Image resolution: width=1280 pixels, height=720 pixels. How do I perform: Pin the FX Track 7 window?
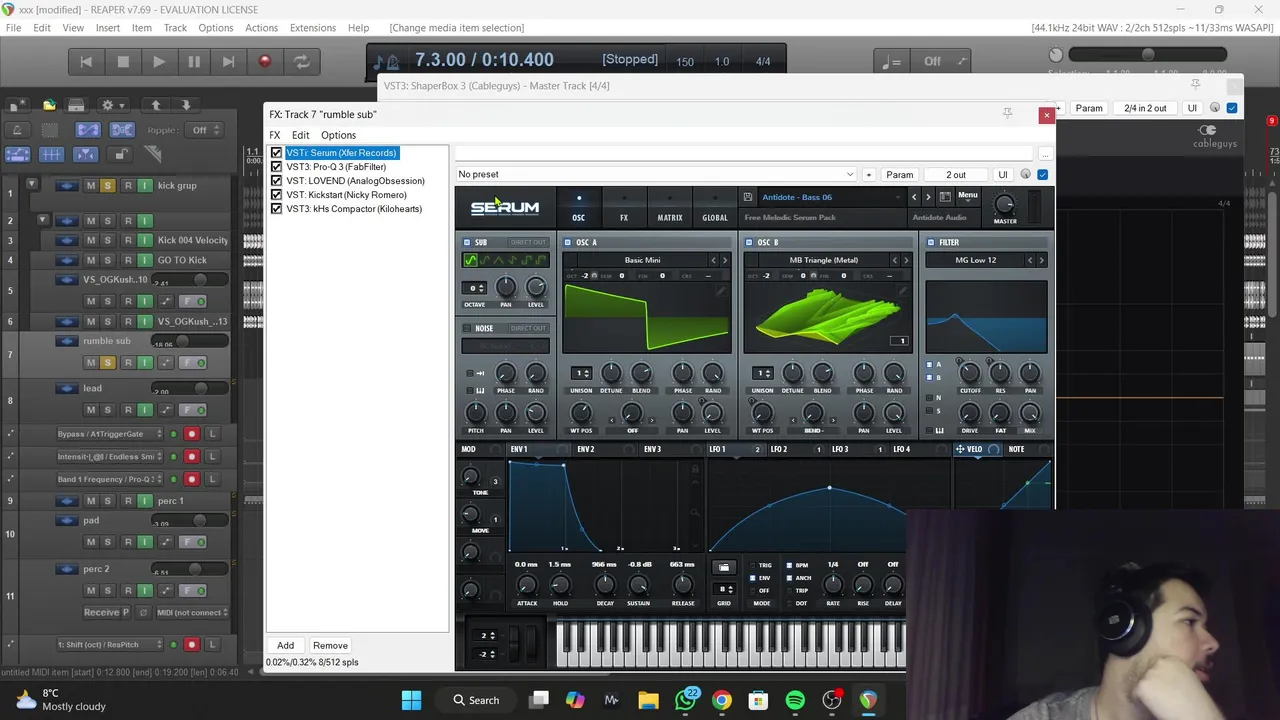click(1007, 113)
